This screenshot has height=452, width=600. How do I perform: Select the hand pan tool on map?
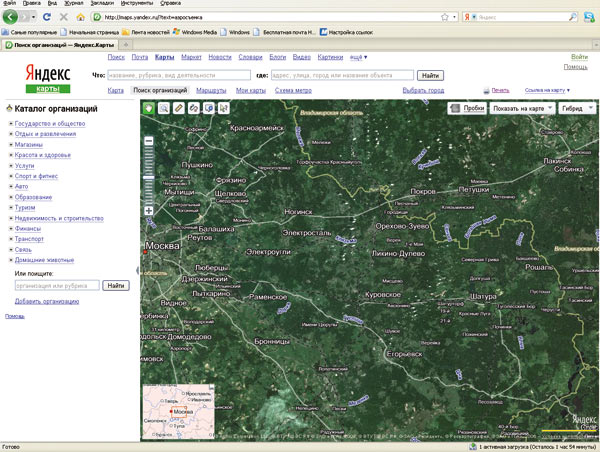coord(149,108)
